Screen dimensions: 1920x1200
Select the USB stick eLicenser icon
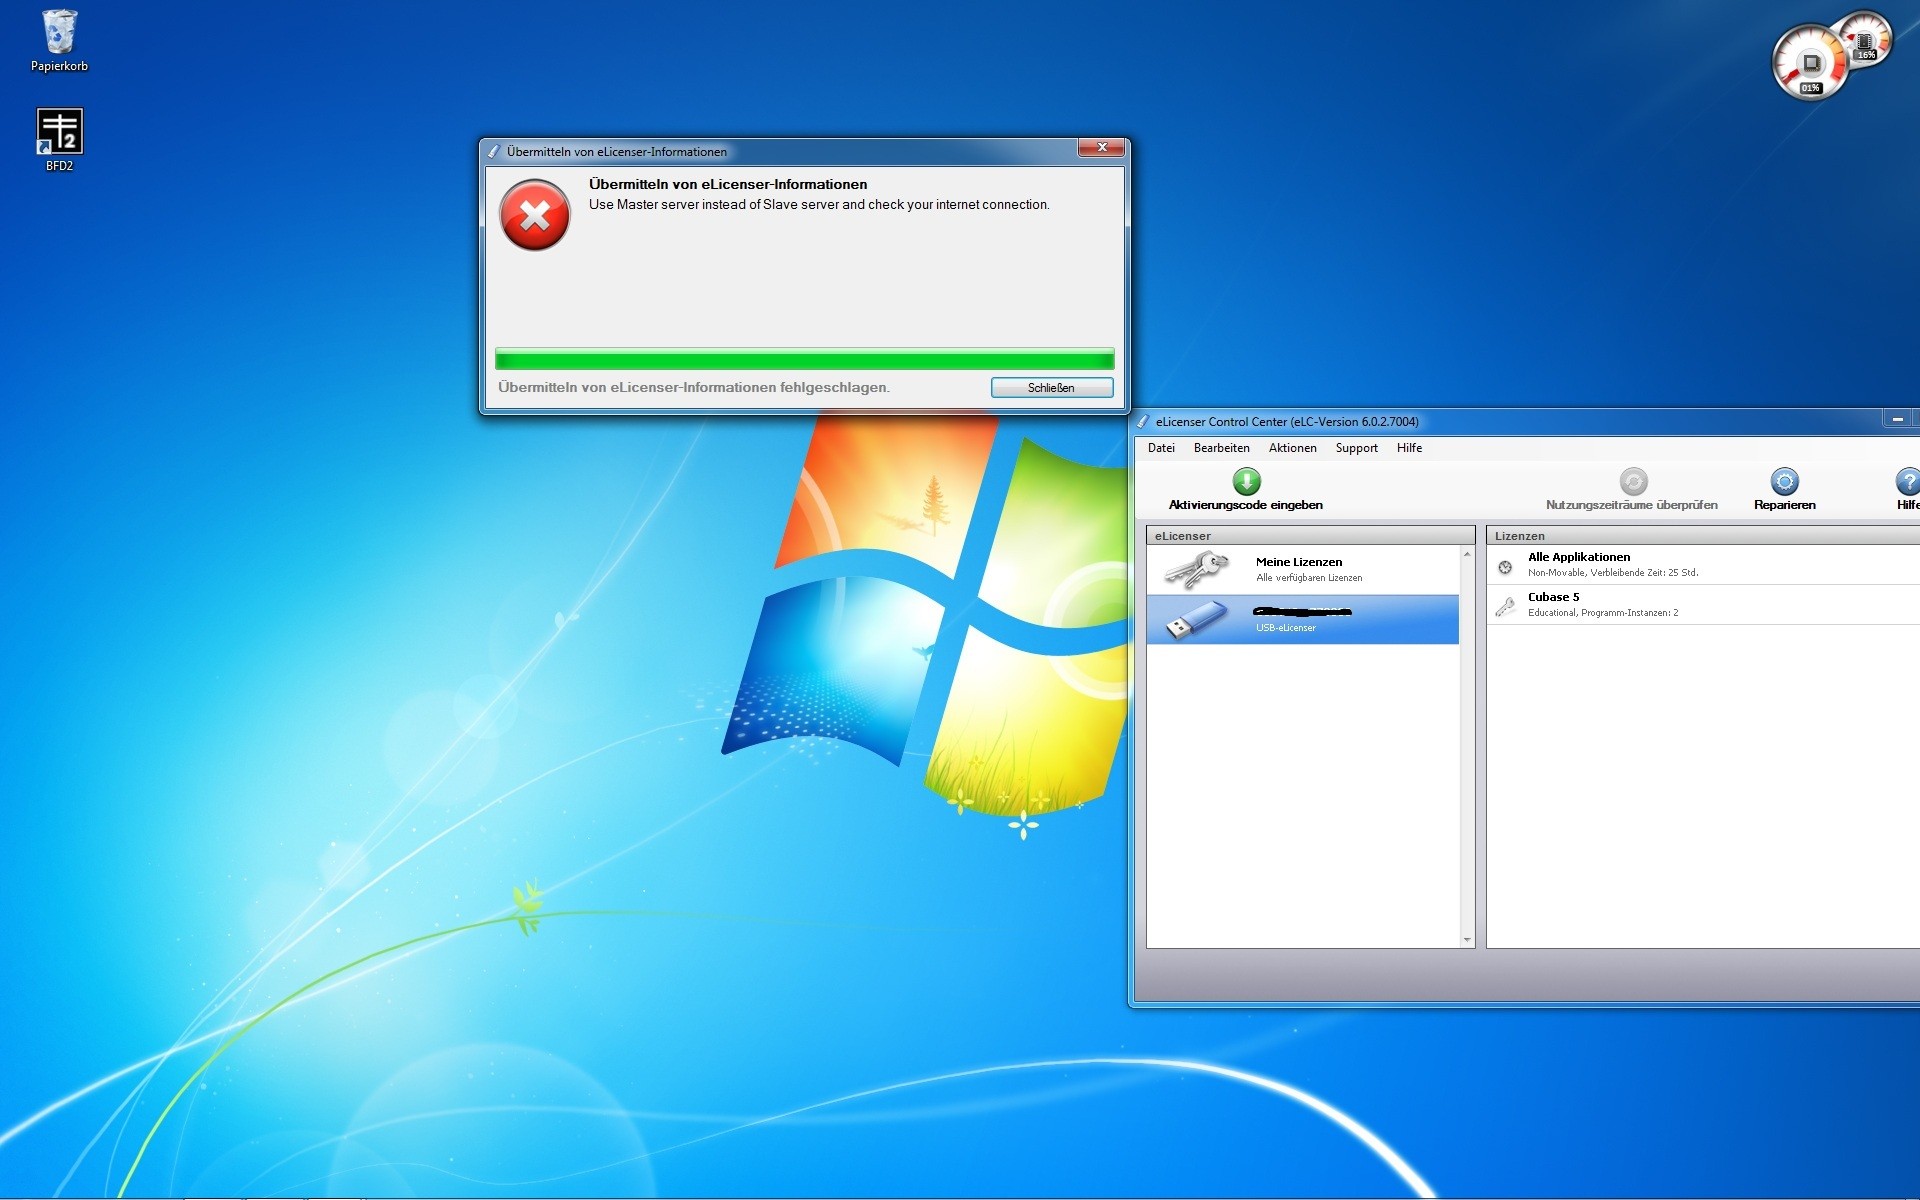click(x=1196, y=620)
